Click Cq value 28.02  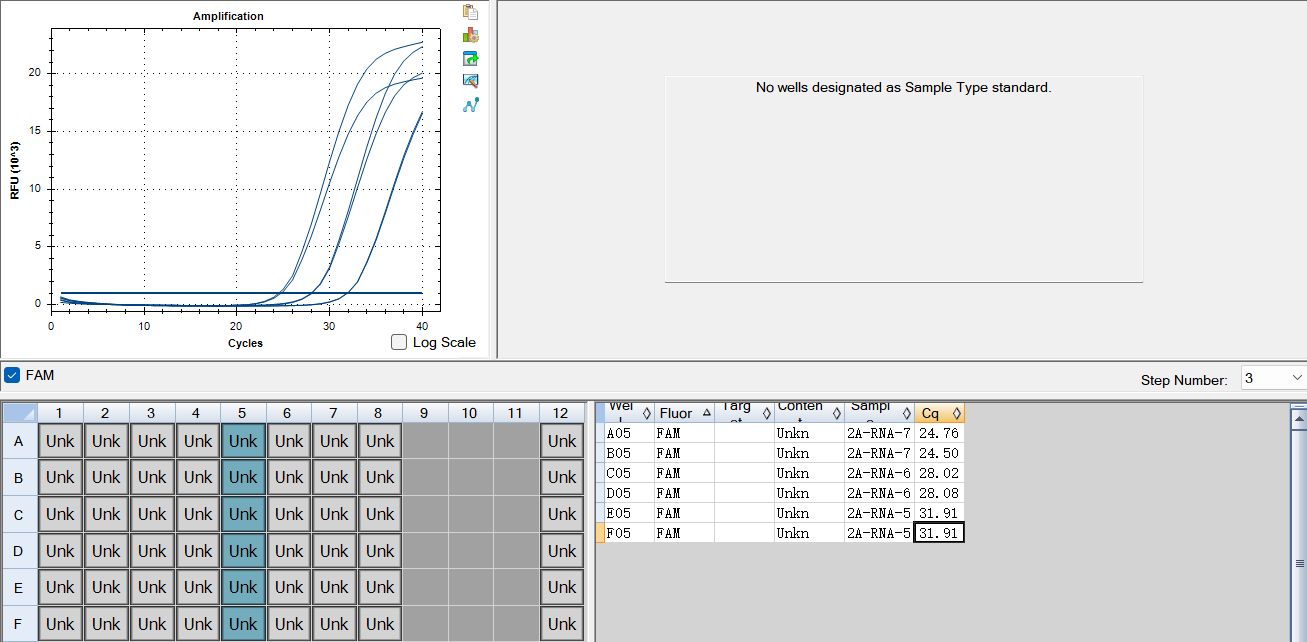940,473
